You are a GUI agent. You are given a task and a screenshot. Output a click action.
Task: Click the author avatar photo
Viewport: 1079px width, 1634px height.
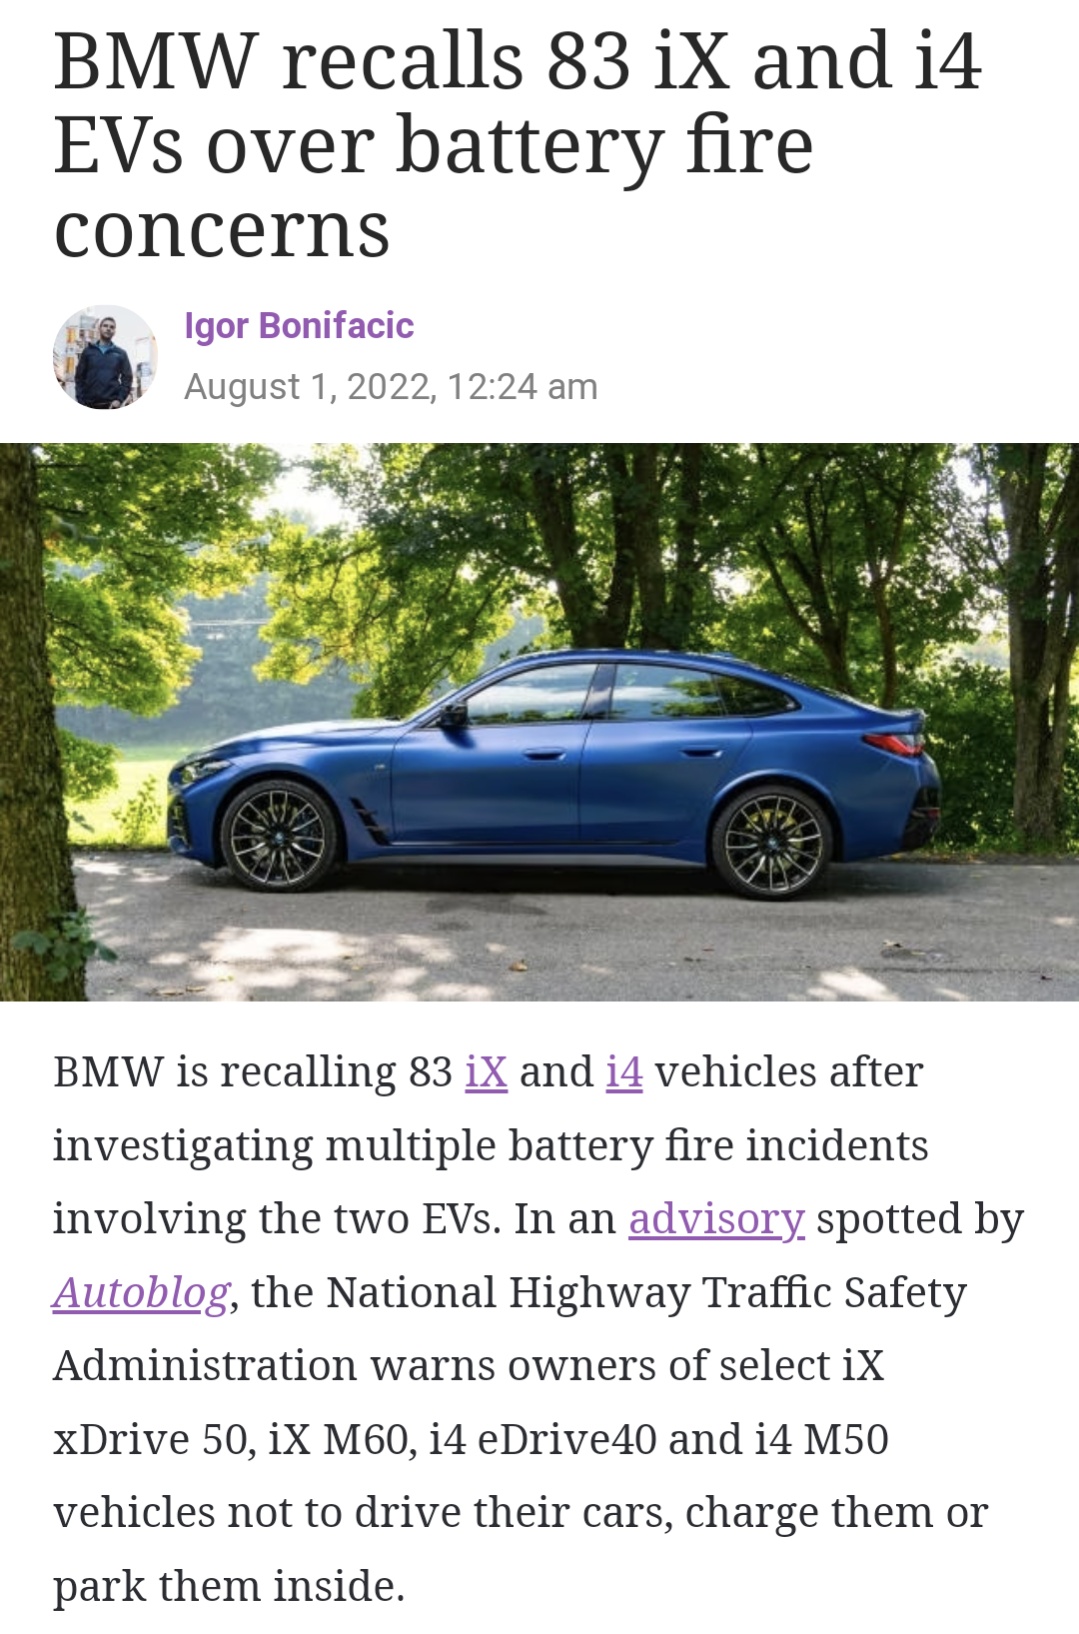105,357
